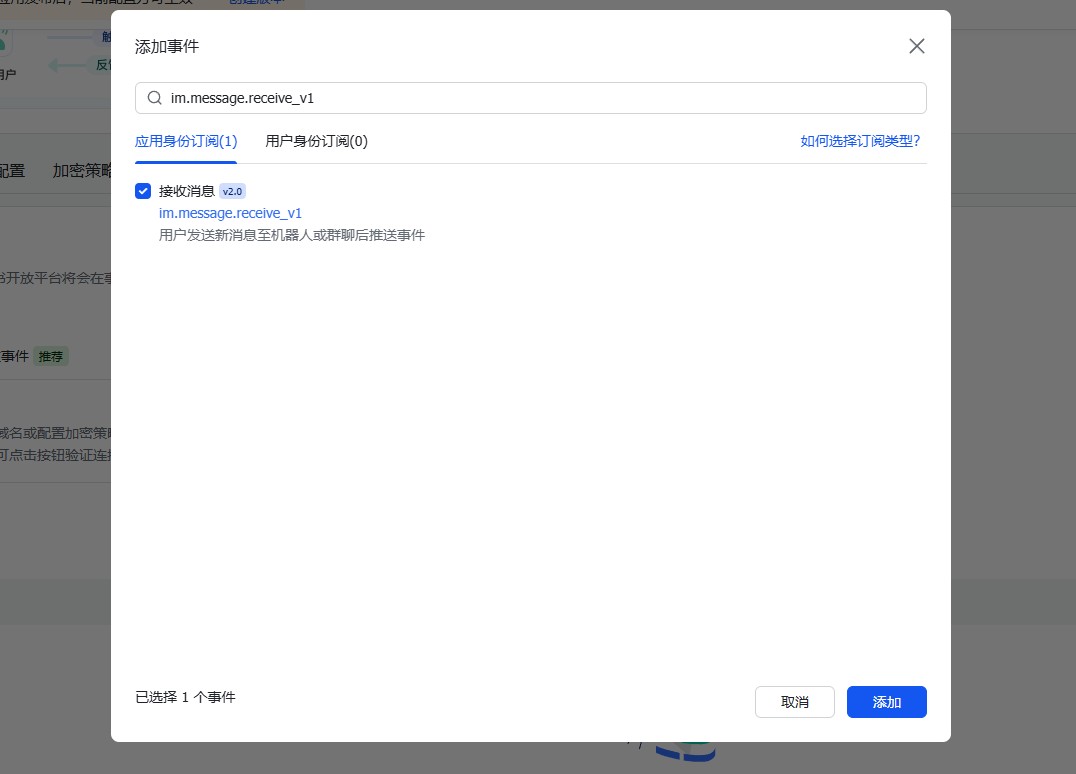Screen dimensions: 1076x774
Task: Switch to the 应用身份订阅(1) tab
Action: [186, 141]
